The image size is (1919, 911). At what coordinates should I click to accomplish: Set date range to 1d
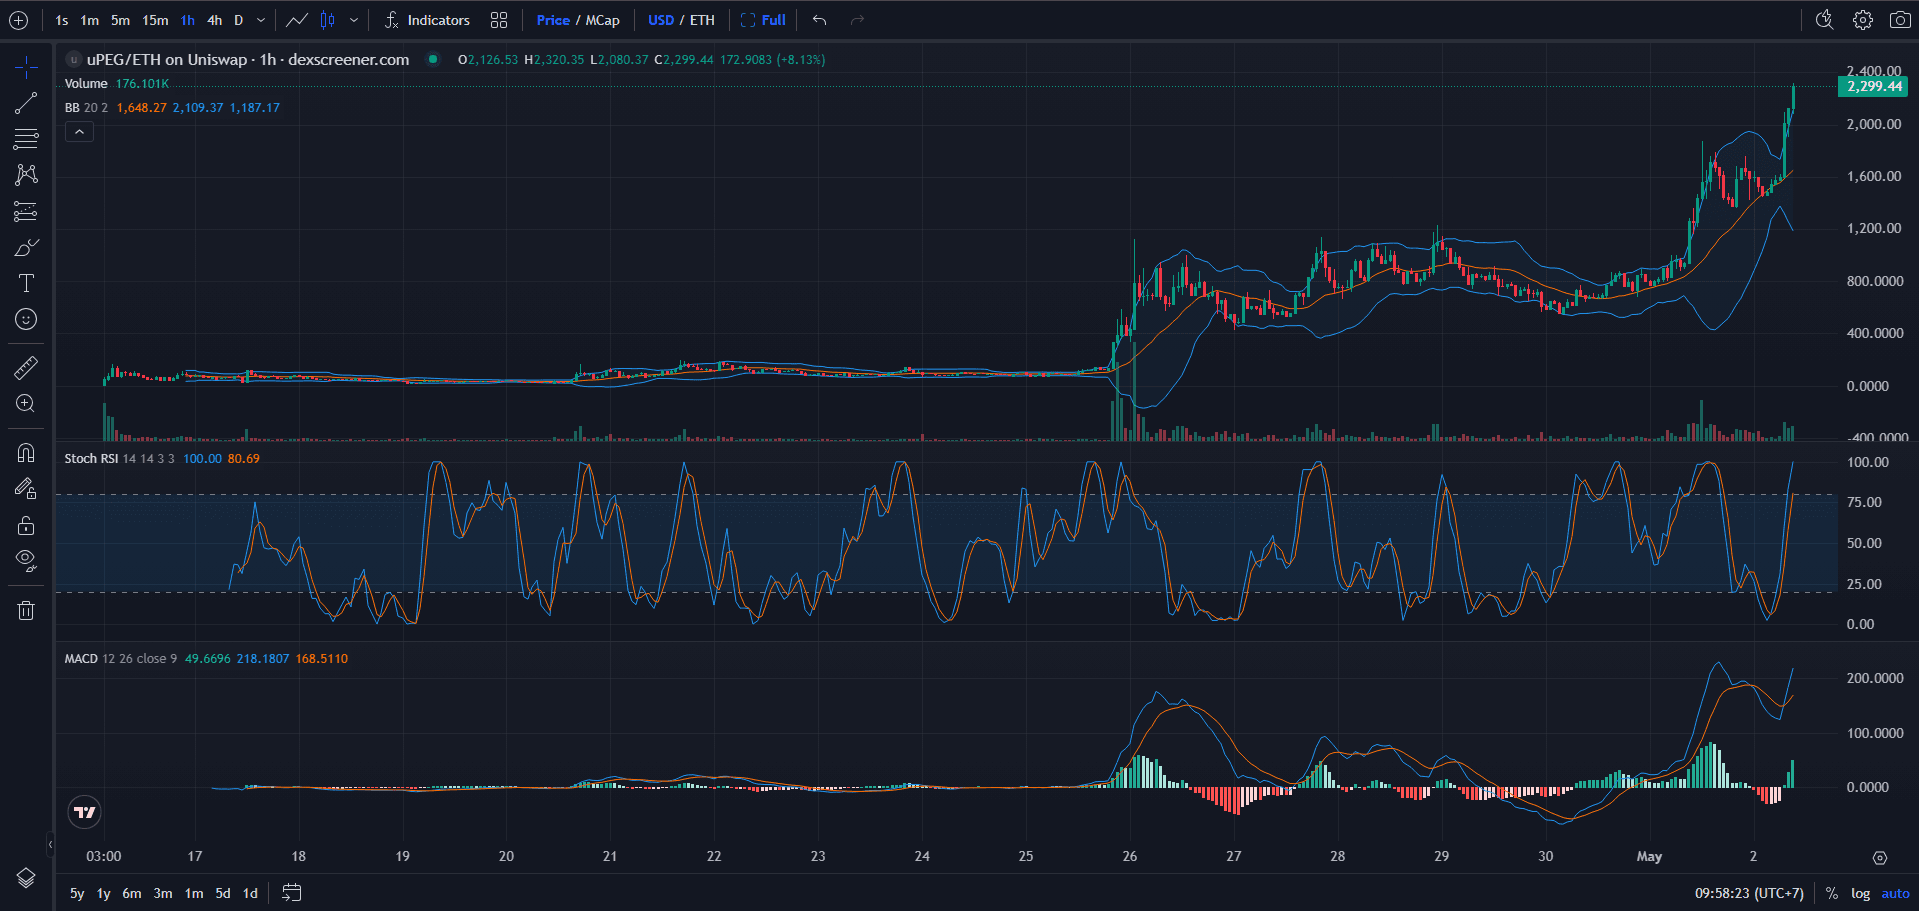click(x=250, y=893)
